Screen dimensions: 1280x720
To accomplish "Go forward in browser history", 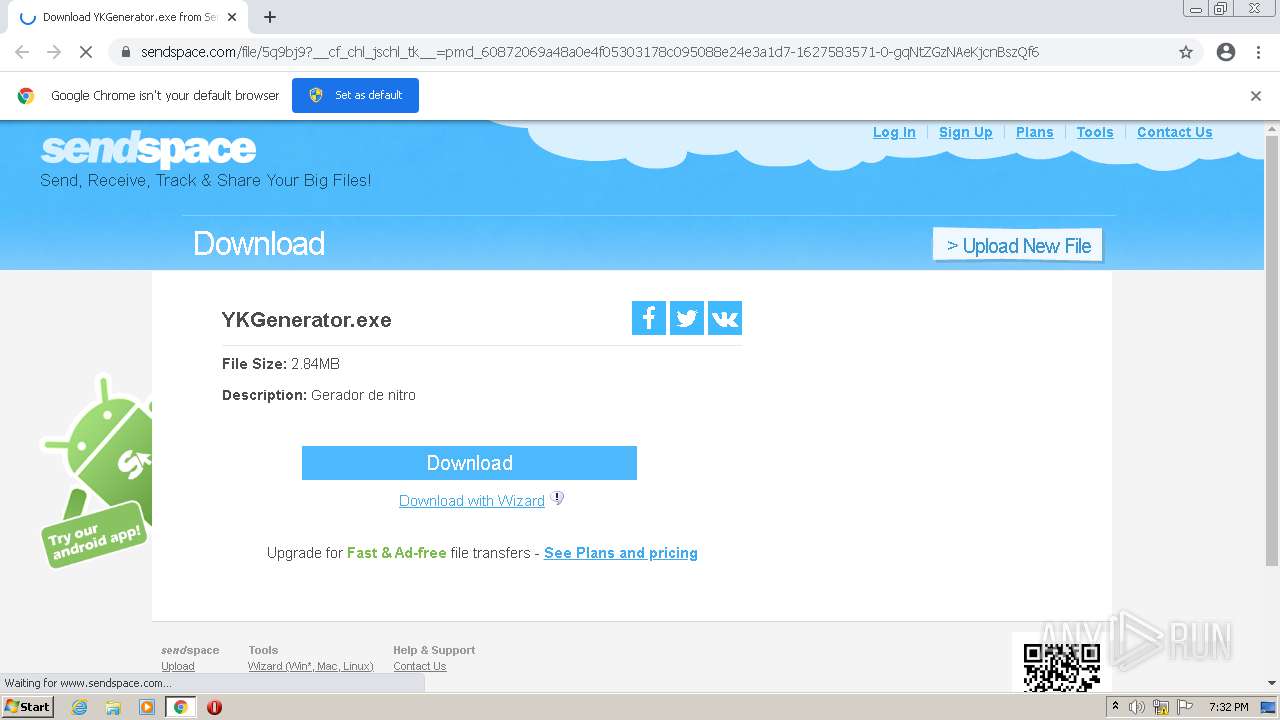I will coord(54,52).
